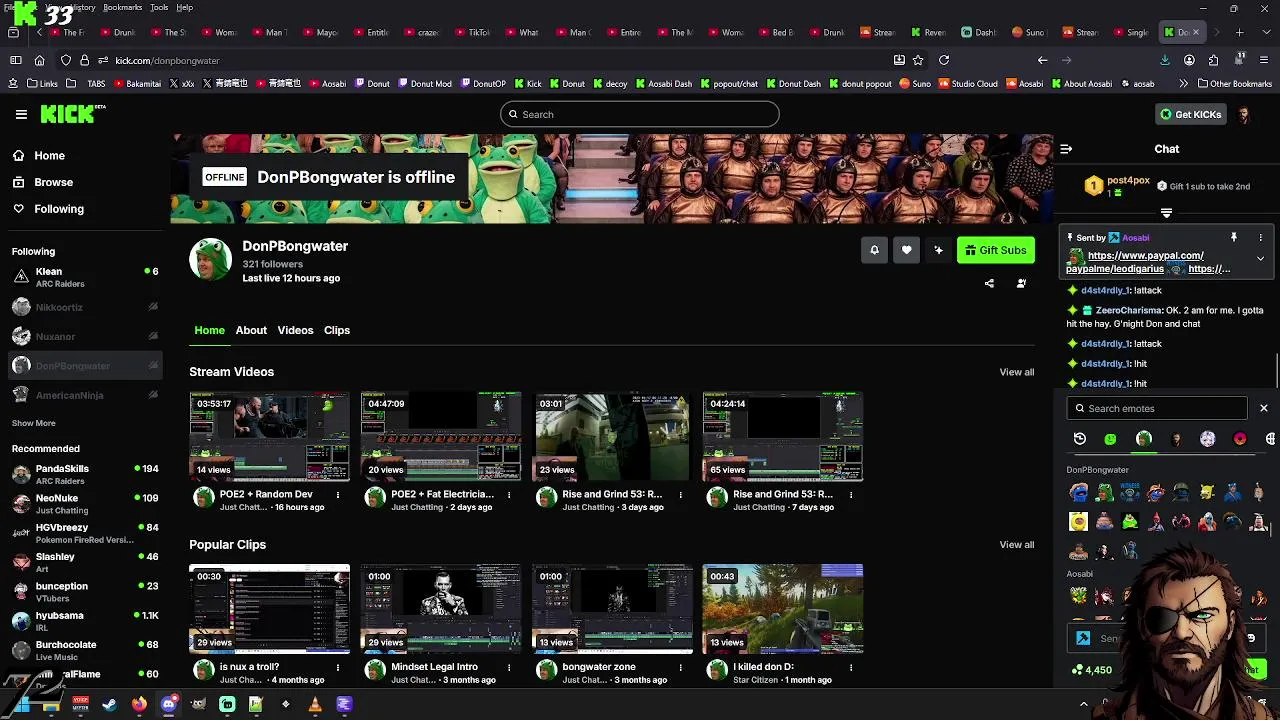This screenshot has height=720, width=1280.
Task: Open PandaSkills in Recommended list
Action: (x=85, y=474)
